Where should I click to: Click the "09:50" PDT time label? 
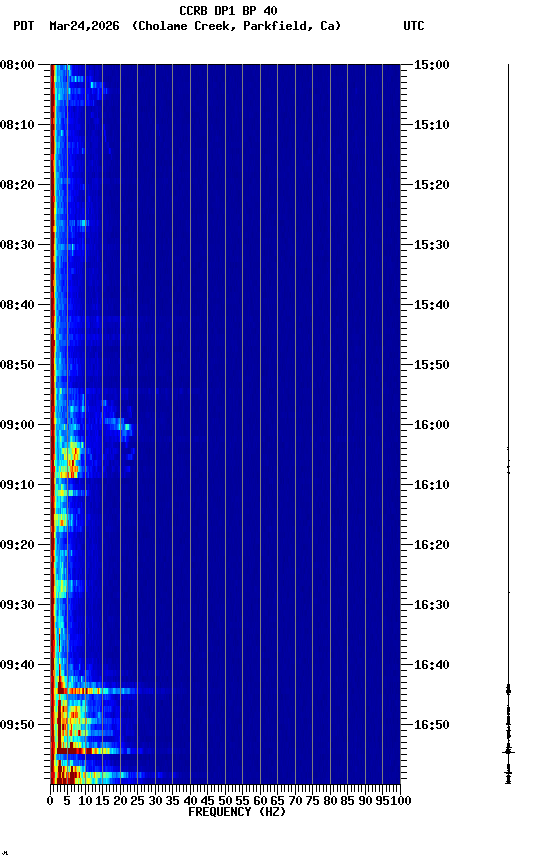[x=17, y=725]
